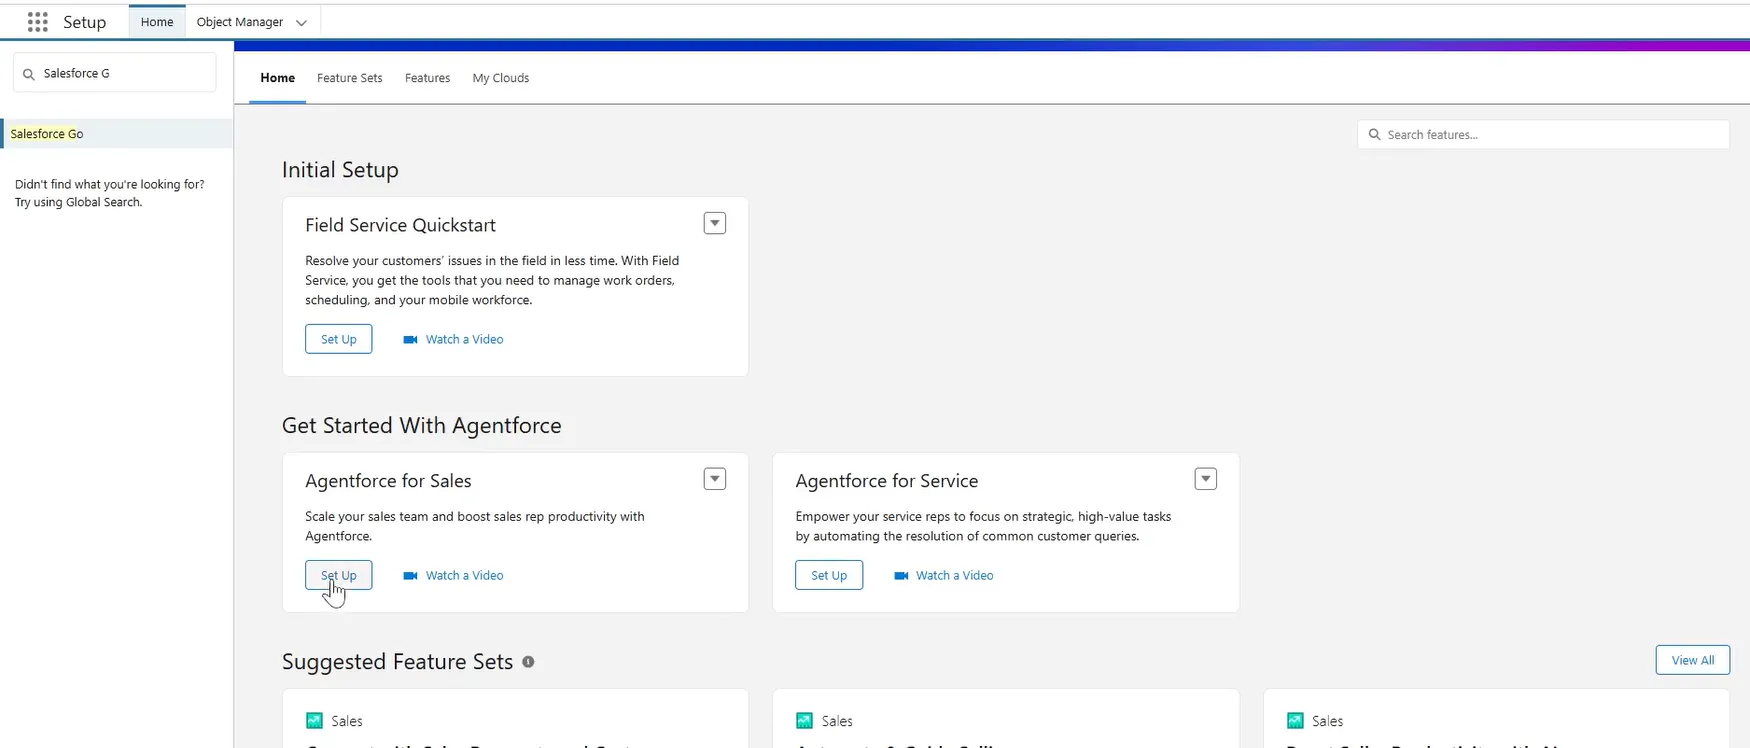Click the View All button
This screenshot has height=748, width=1750.
click(1692, 660)
